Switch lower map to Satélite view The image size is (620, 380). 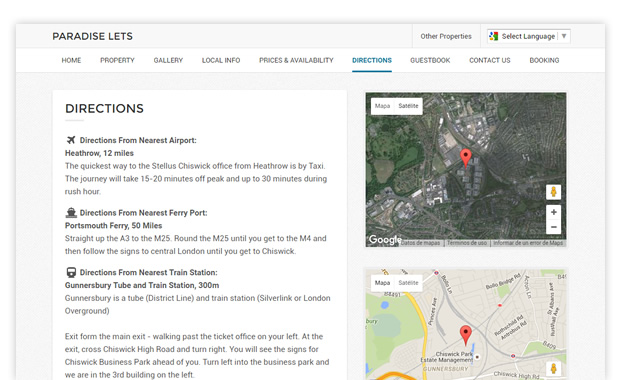click(408, 283)
